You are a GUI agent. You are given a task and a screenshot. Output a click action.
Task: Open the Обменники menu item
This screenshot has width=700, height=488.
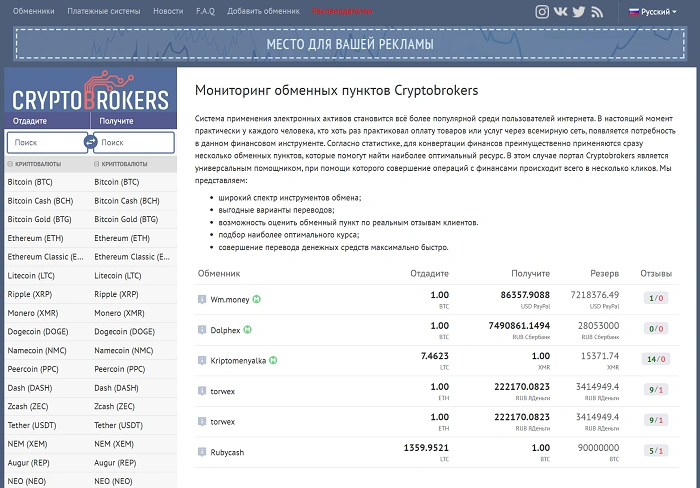[x=33, y=11]
